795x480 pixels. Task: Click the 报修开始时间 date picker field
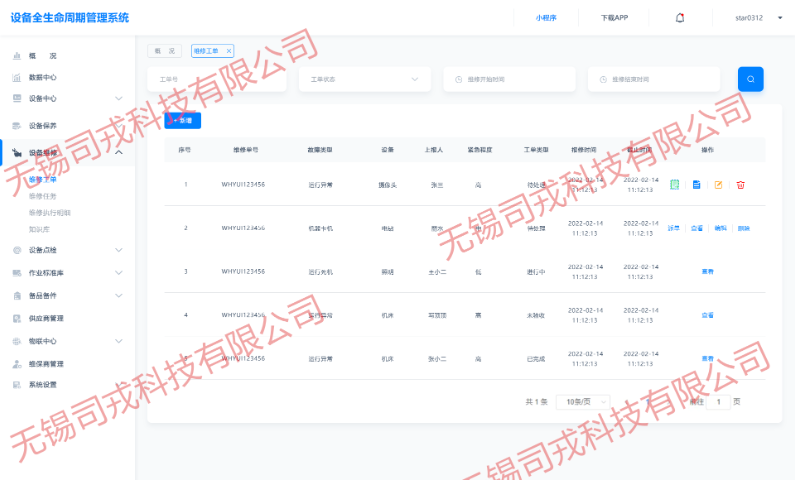pyautogui.click(x=509, y=79)
